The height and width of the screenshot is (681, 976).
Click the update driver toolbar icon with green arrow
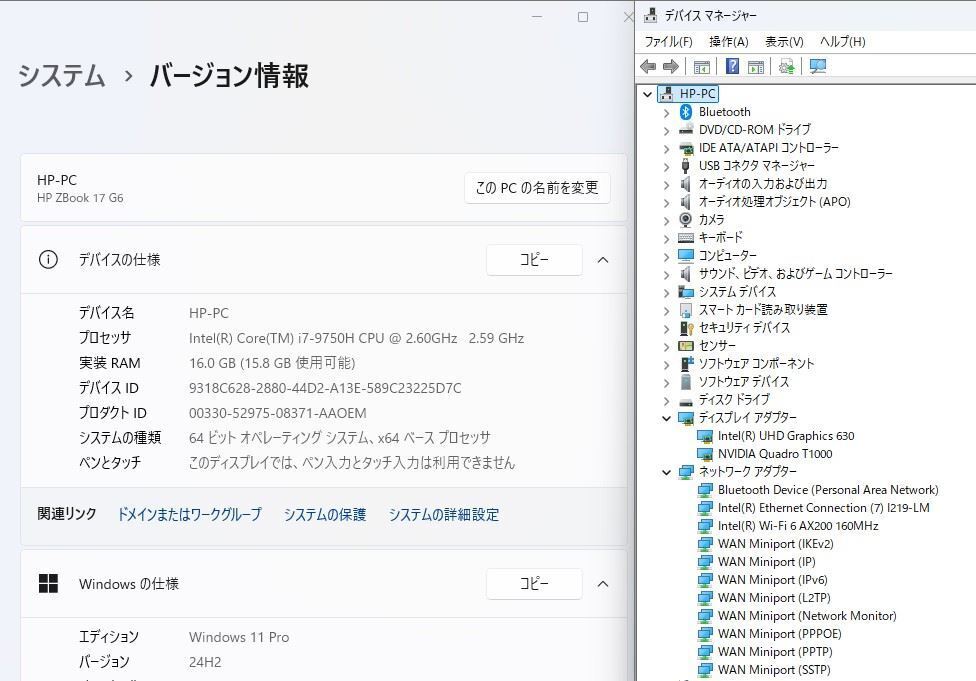click(786, 66)
